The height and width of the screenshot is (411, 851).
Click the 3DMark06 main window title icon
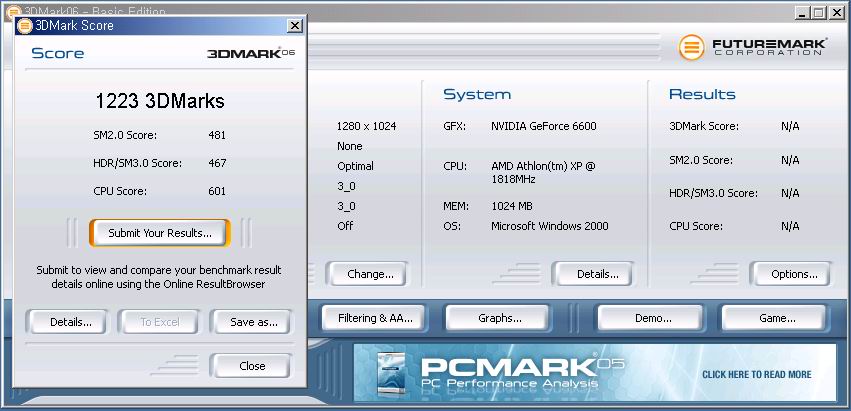tap(12, 11)
